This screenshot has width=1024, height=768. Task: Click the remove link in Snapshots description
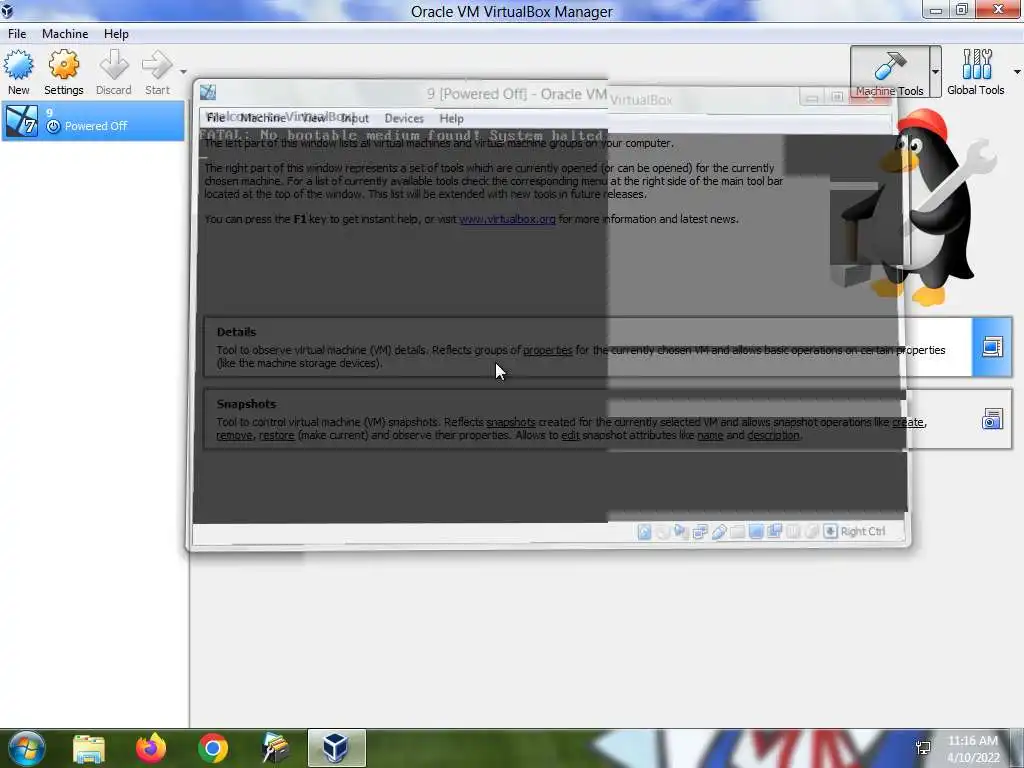(234, 435)
